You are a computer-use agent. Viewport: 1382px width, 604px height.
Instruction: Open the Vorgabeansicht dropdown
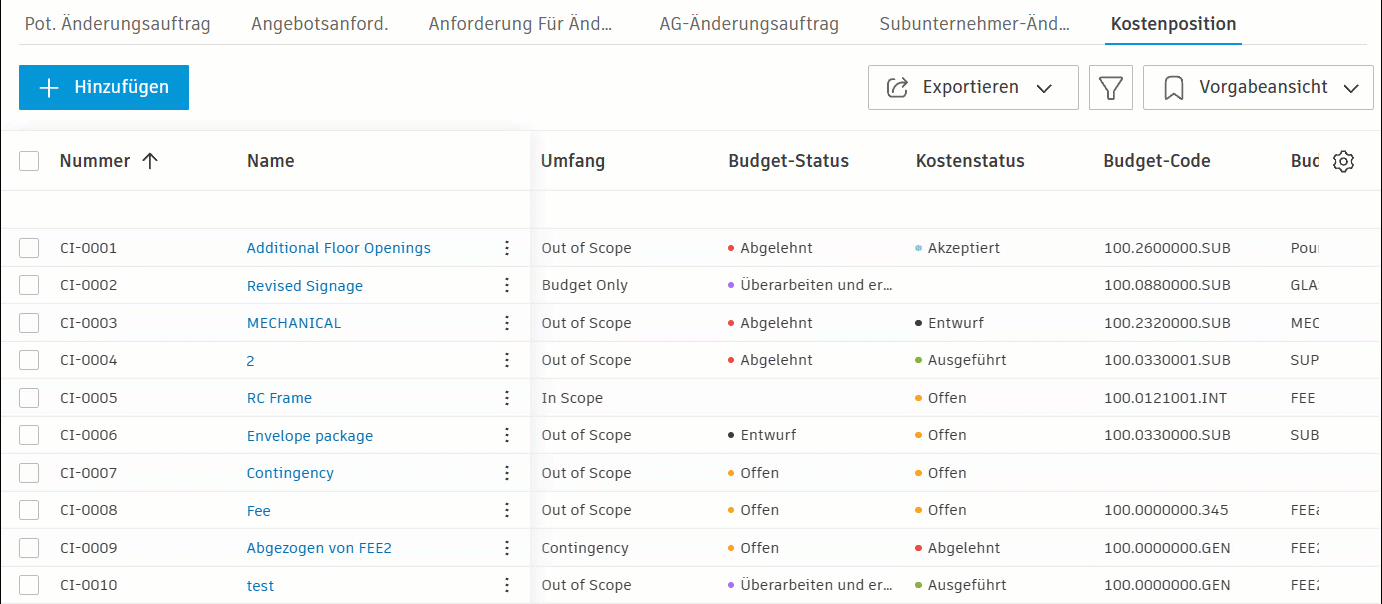(1257, 88)
